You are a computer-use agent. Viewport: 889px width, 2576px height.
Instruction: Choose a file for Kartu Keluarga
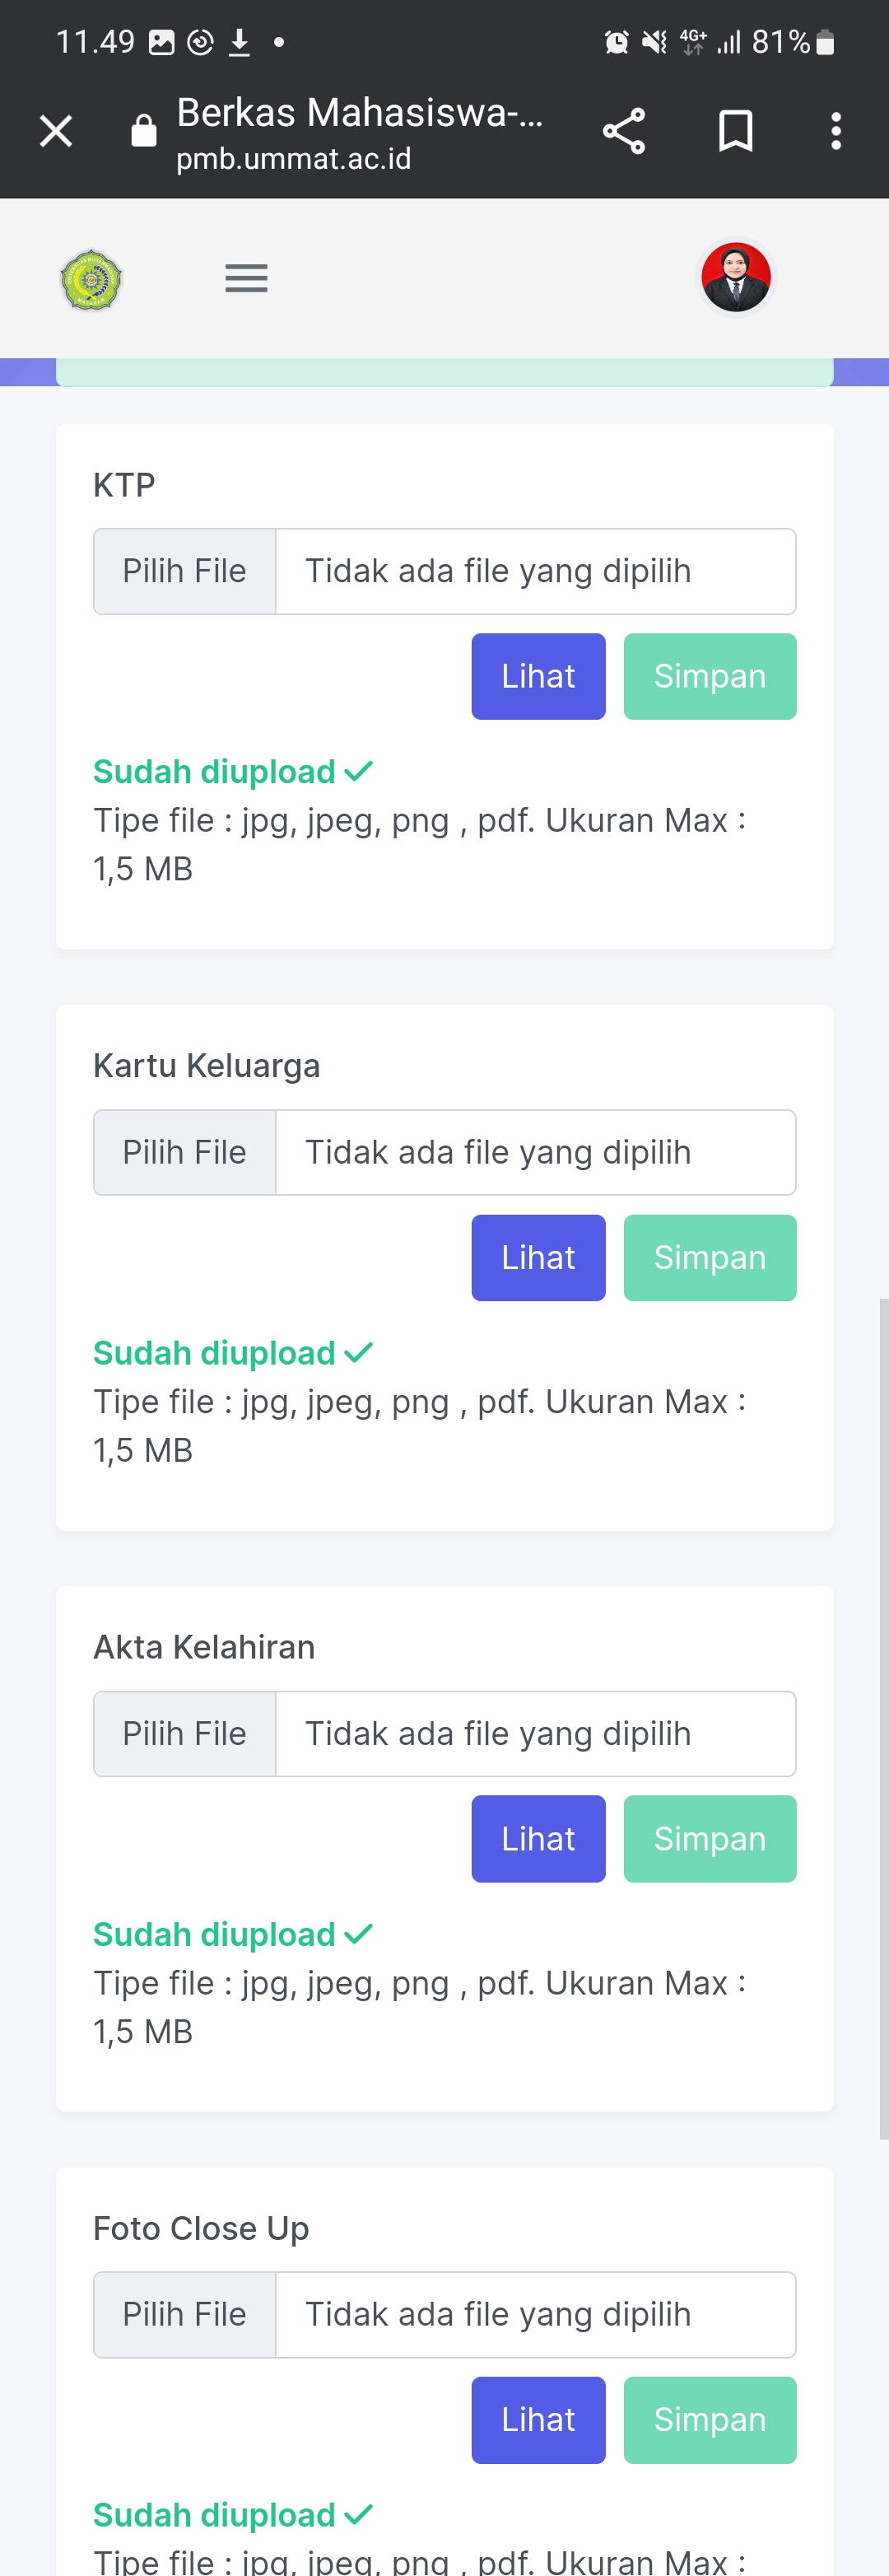(x=185, y=1152)
